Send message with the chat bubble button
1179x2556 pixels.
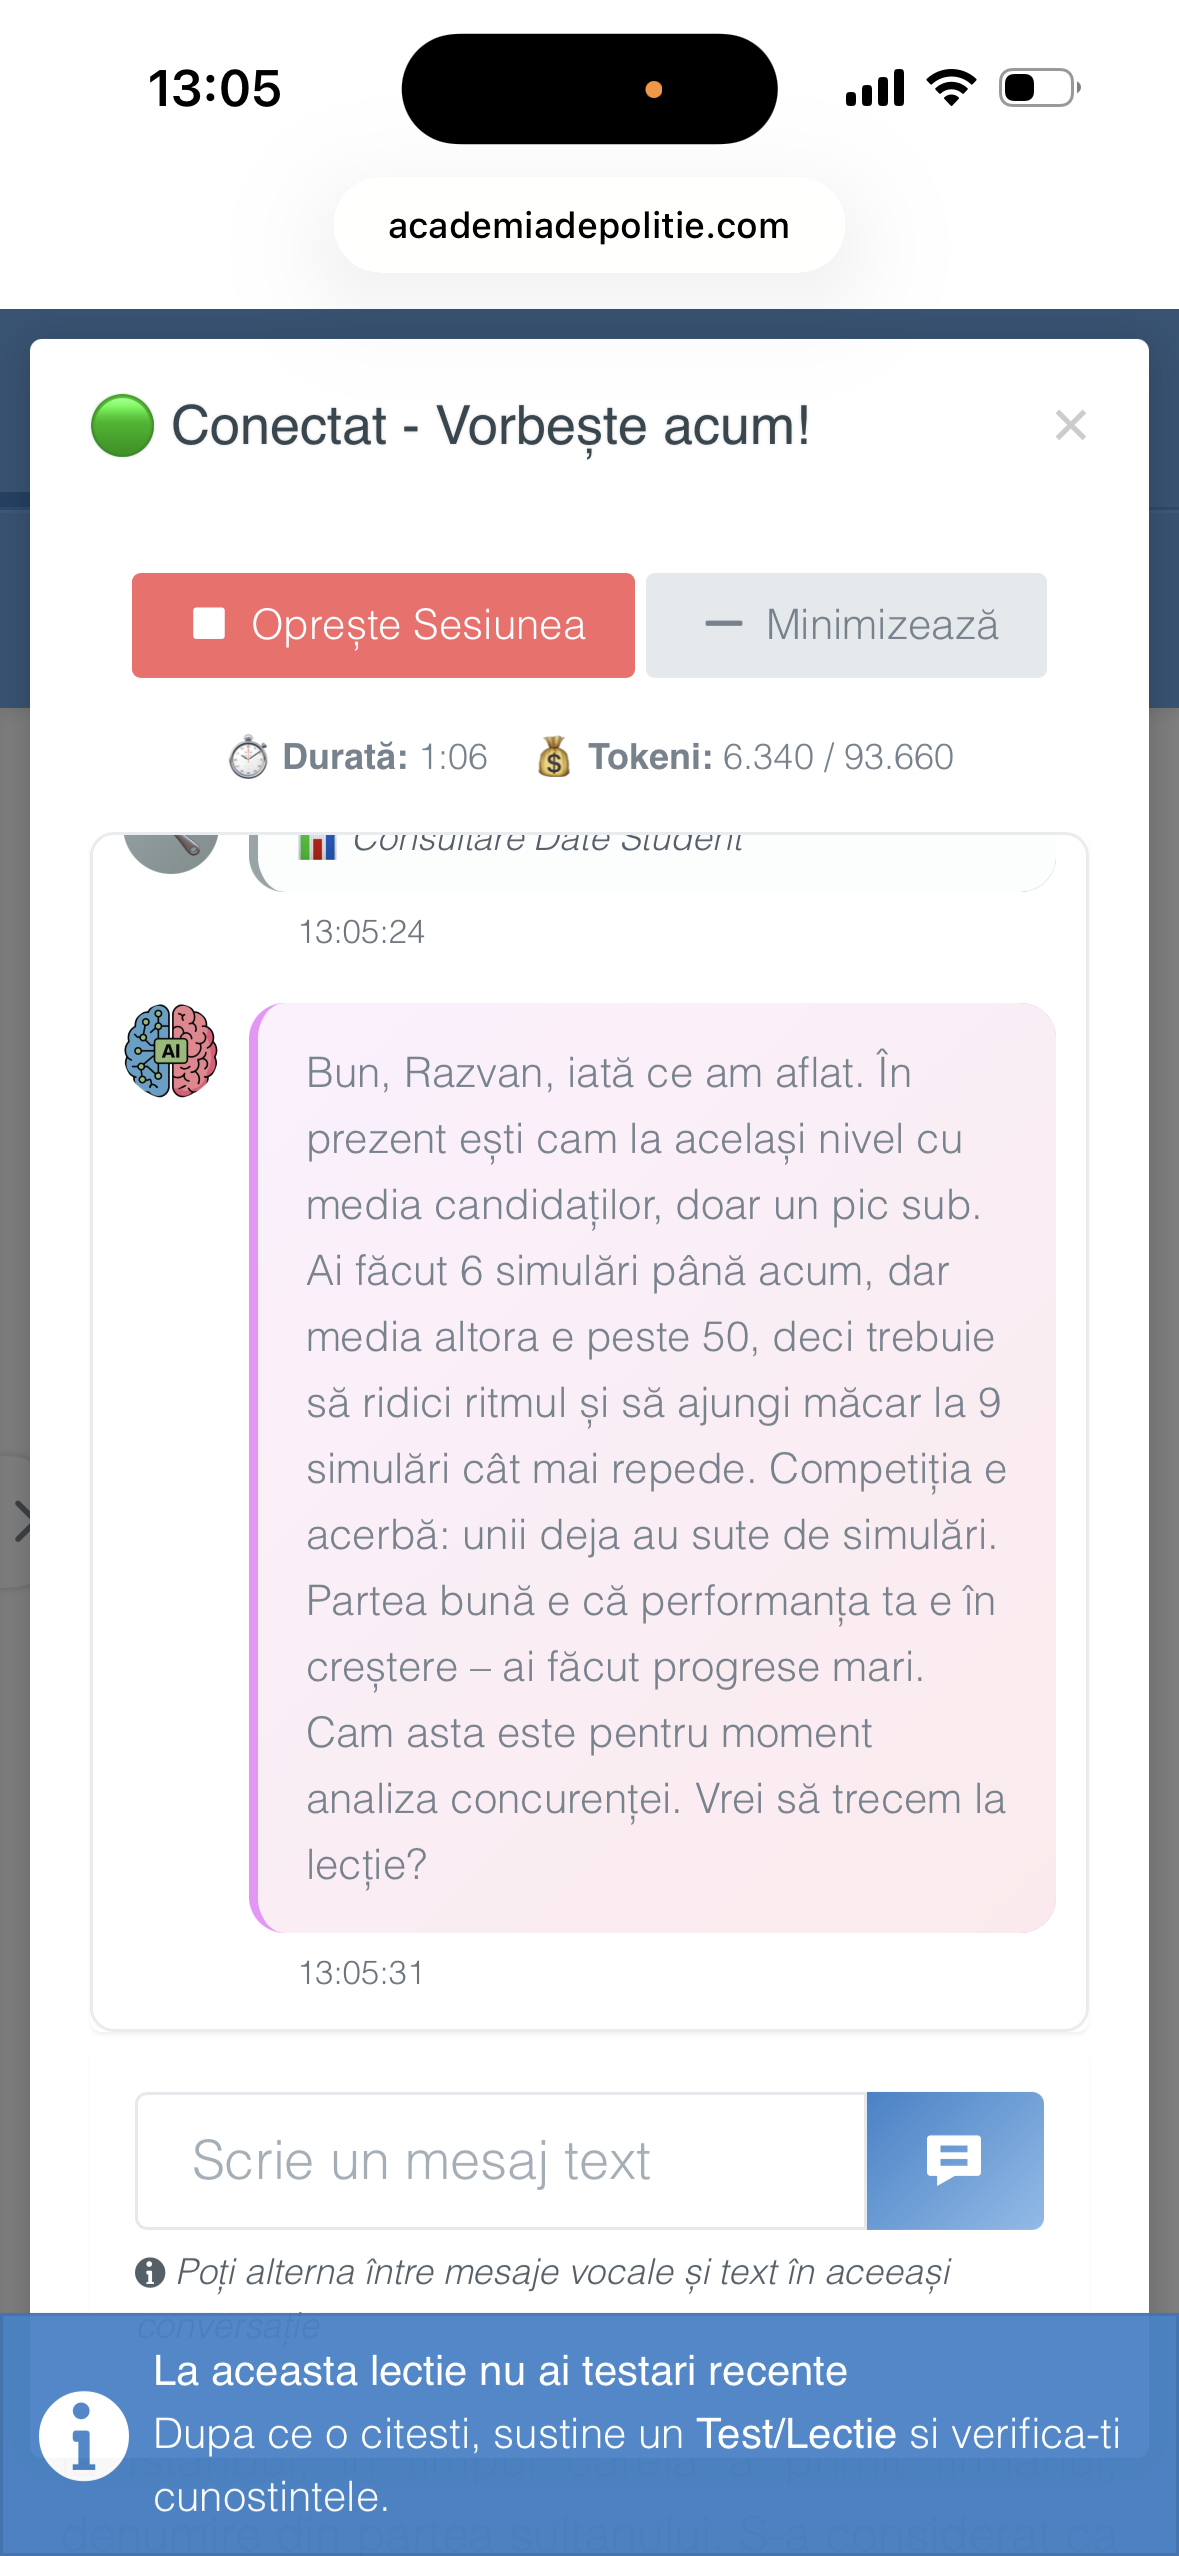(x=954, y=2160)
